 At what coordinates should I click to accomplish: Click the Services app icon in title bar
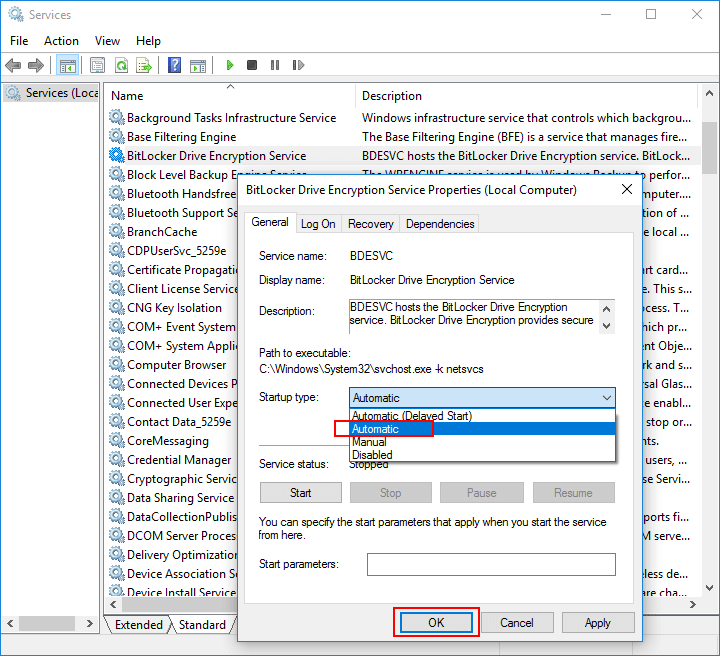16,14
